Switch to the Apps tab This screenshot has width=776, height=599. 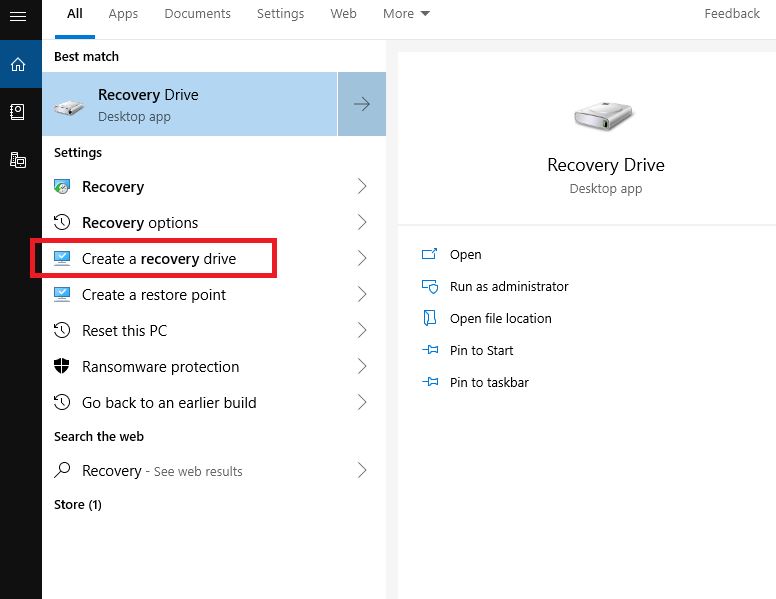pyautogui.click(x=123, y=14)
